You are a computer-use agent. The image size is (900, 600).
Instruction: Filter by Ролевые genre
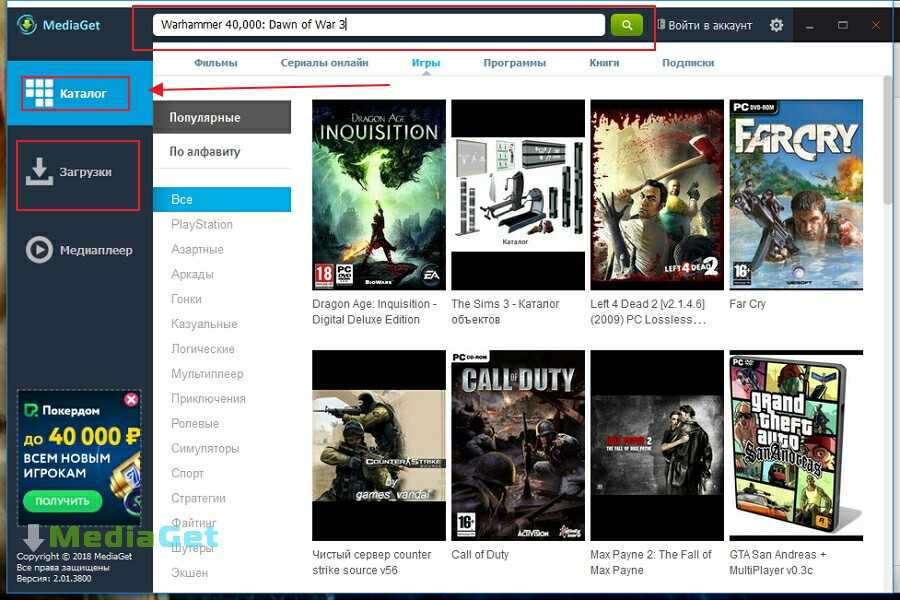coord(195,423)
